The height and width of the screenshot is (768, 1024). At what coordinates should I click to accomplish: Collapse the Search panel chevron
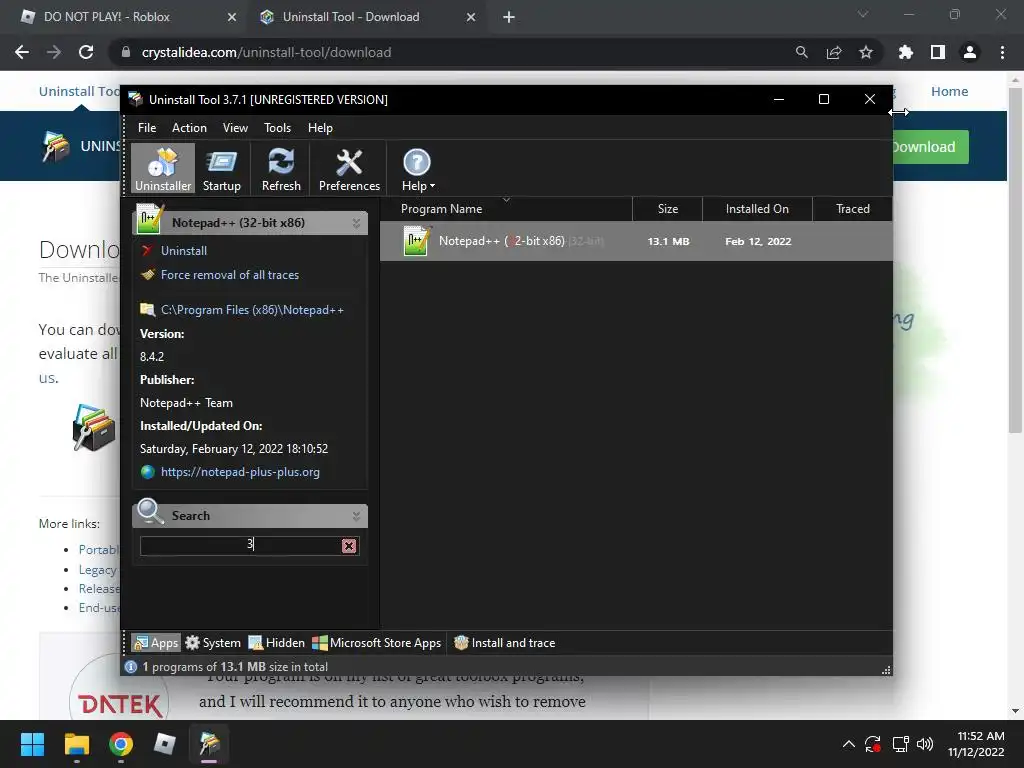click(356, 516)
